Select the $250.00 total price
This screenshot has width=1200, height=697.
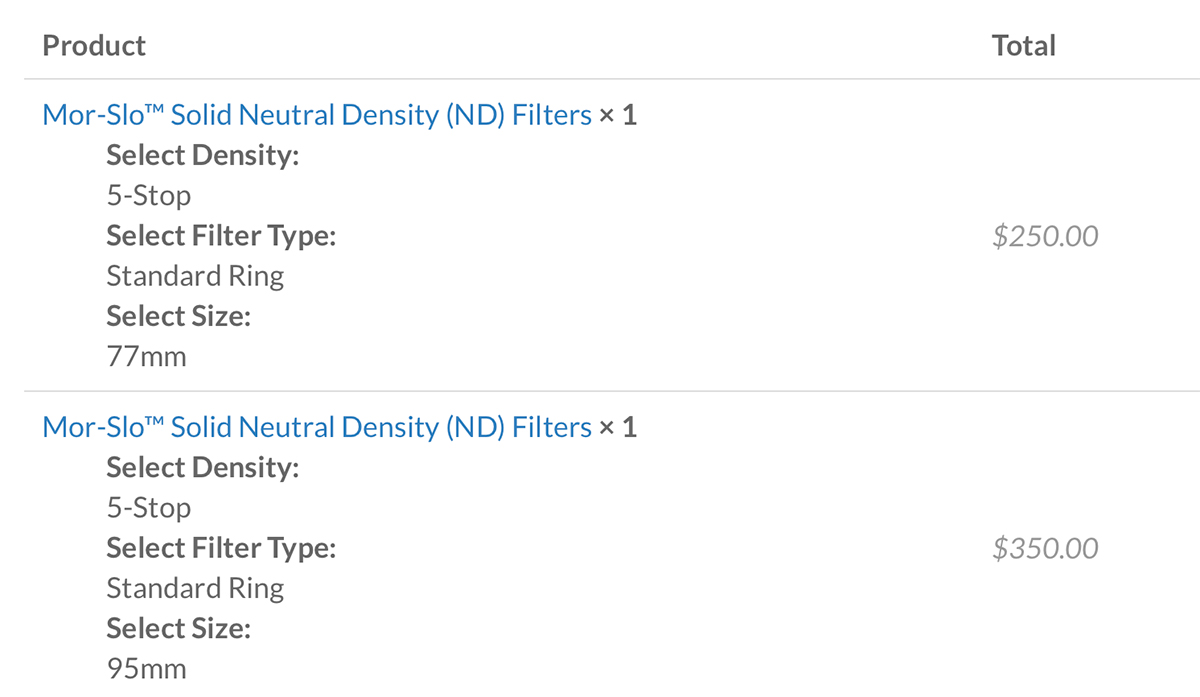pyautogui.click(x=1045, y=236)
